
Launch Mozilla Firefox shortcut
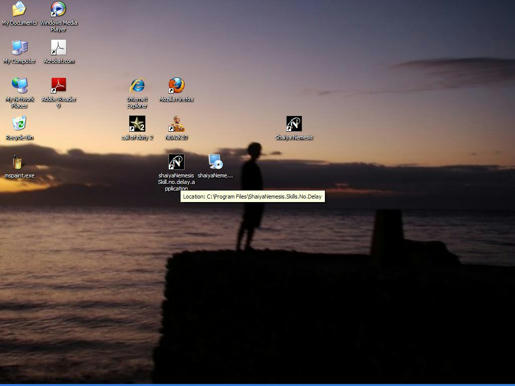click(176, 86)
